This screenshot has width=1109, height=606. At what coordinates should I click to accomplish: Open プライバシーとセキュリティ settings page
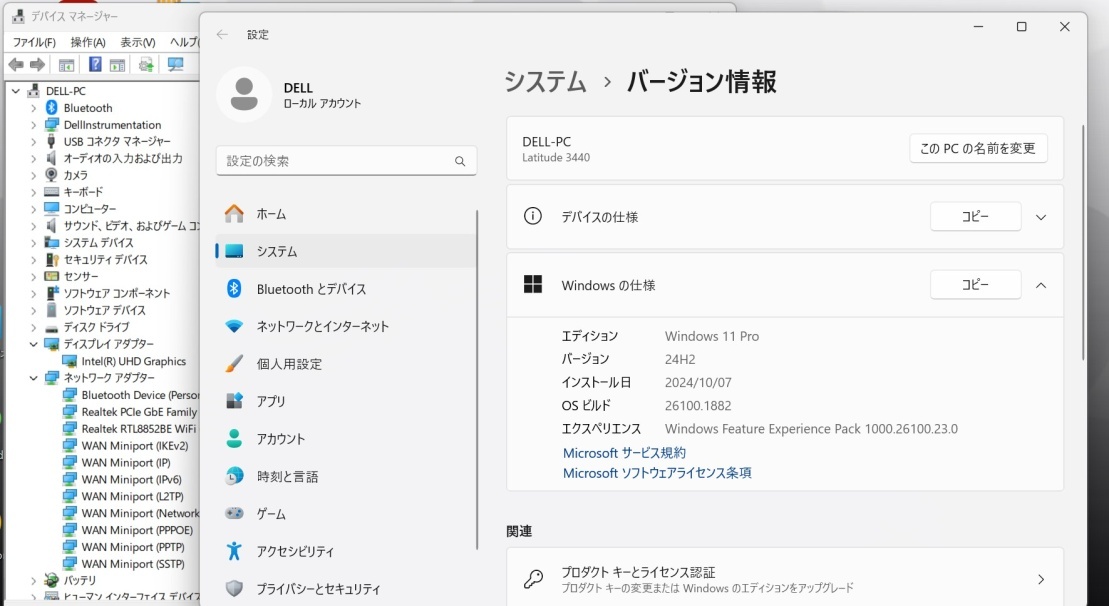(x=346, y=589)
